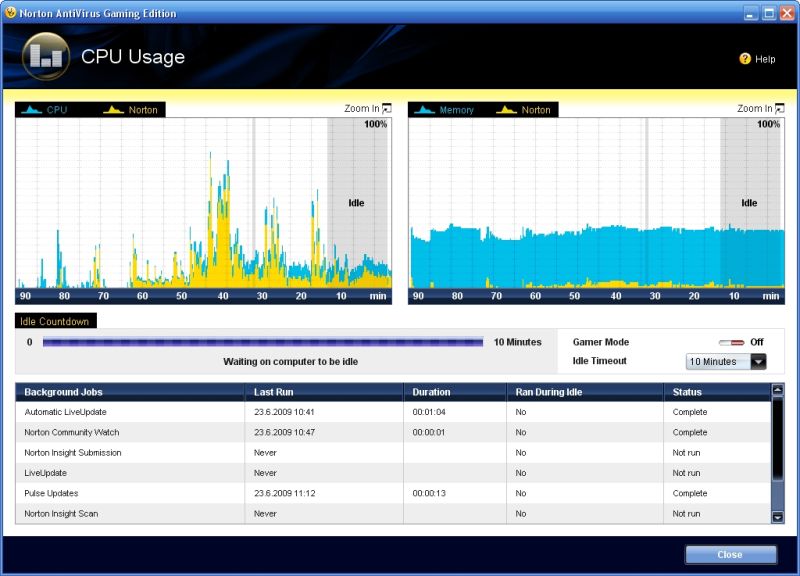
Task: Select the Norton Insight Submission row
Action: click(x=393, y=453)
